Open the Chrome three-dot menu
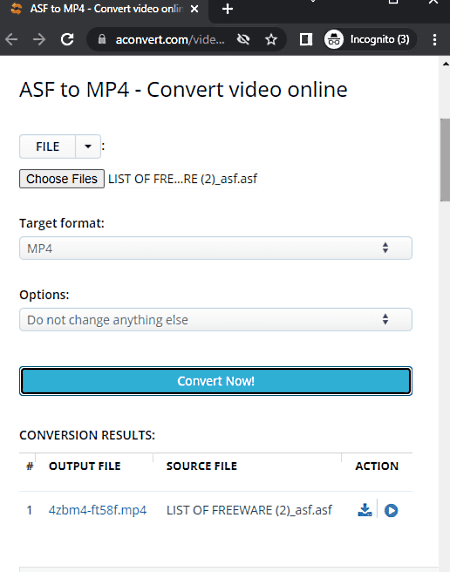This screenshot has width=450, height=572. [x=434, y=39]
